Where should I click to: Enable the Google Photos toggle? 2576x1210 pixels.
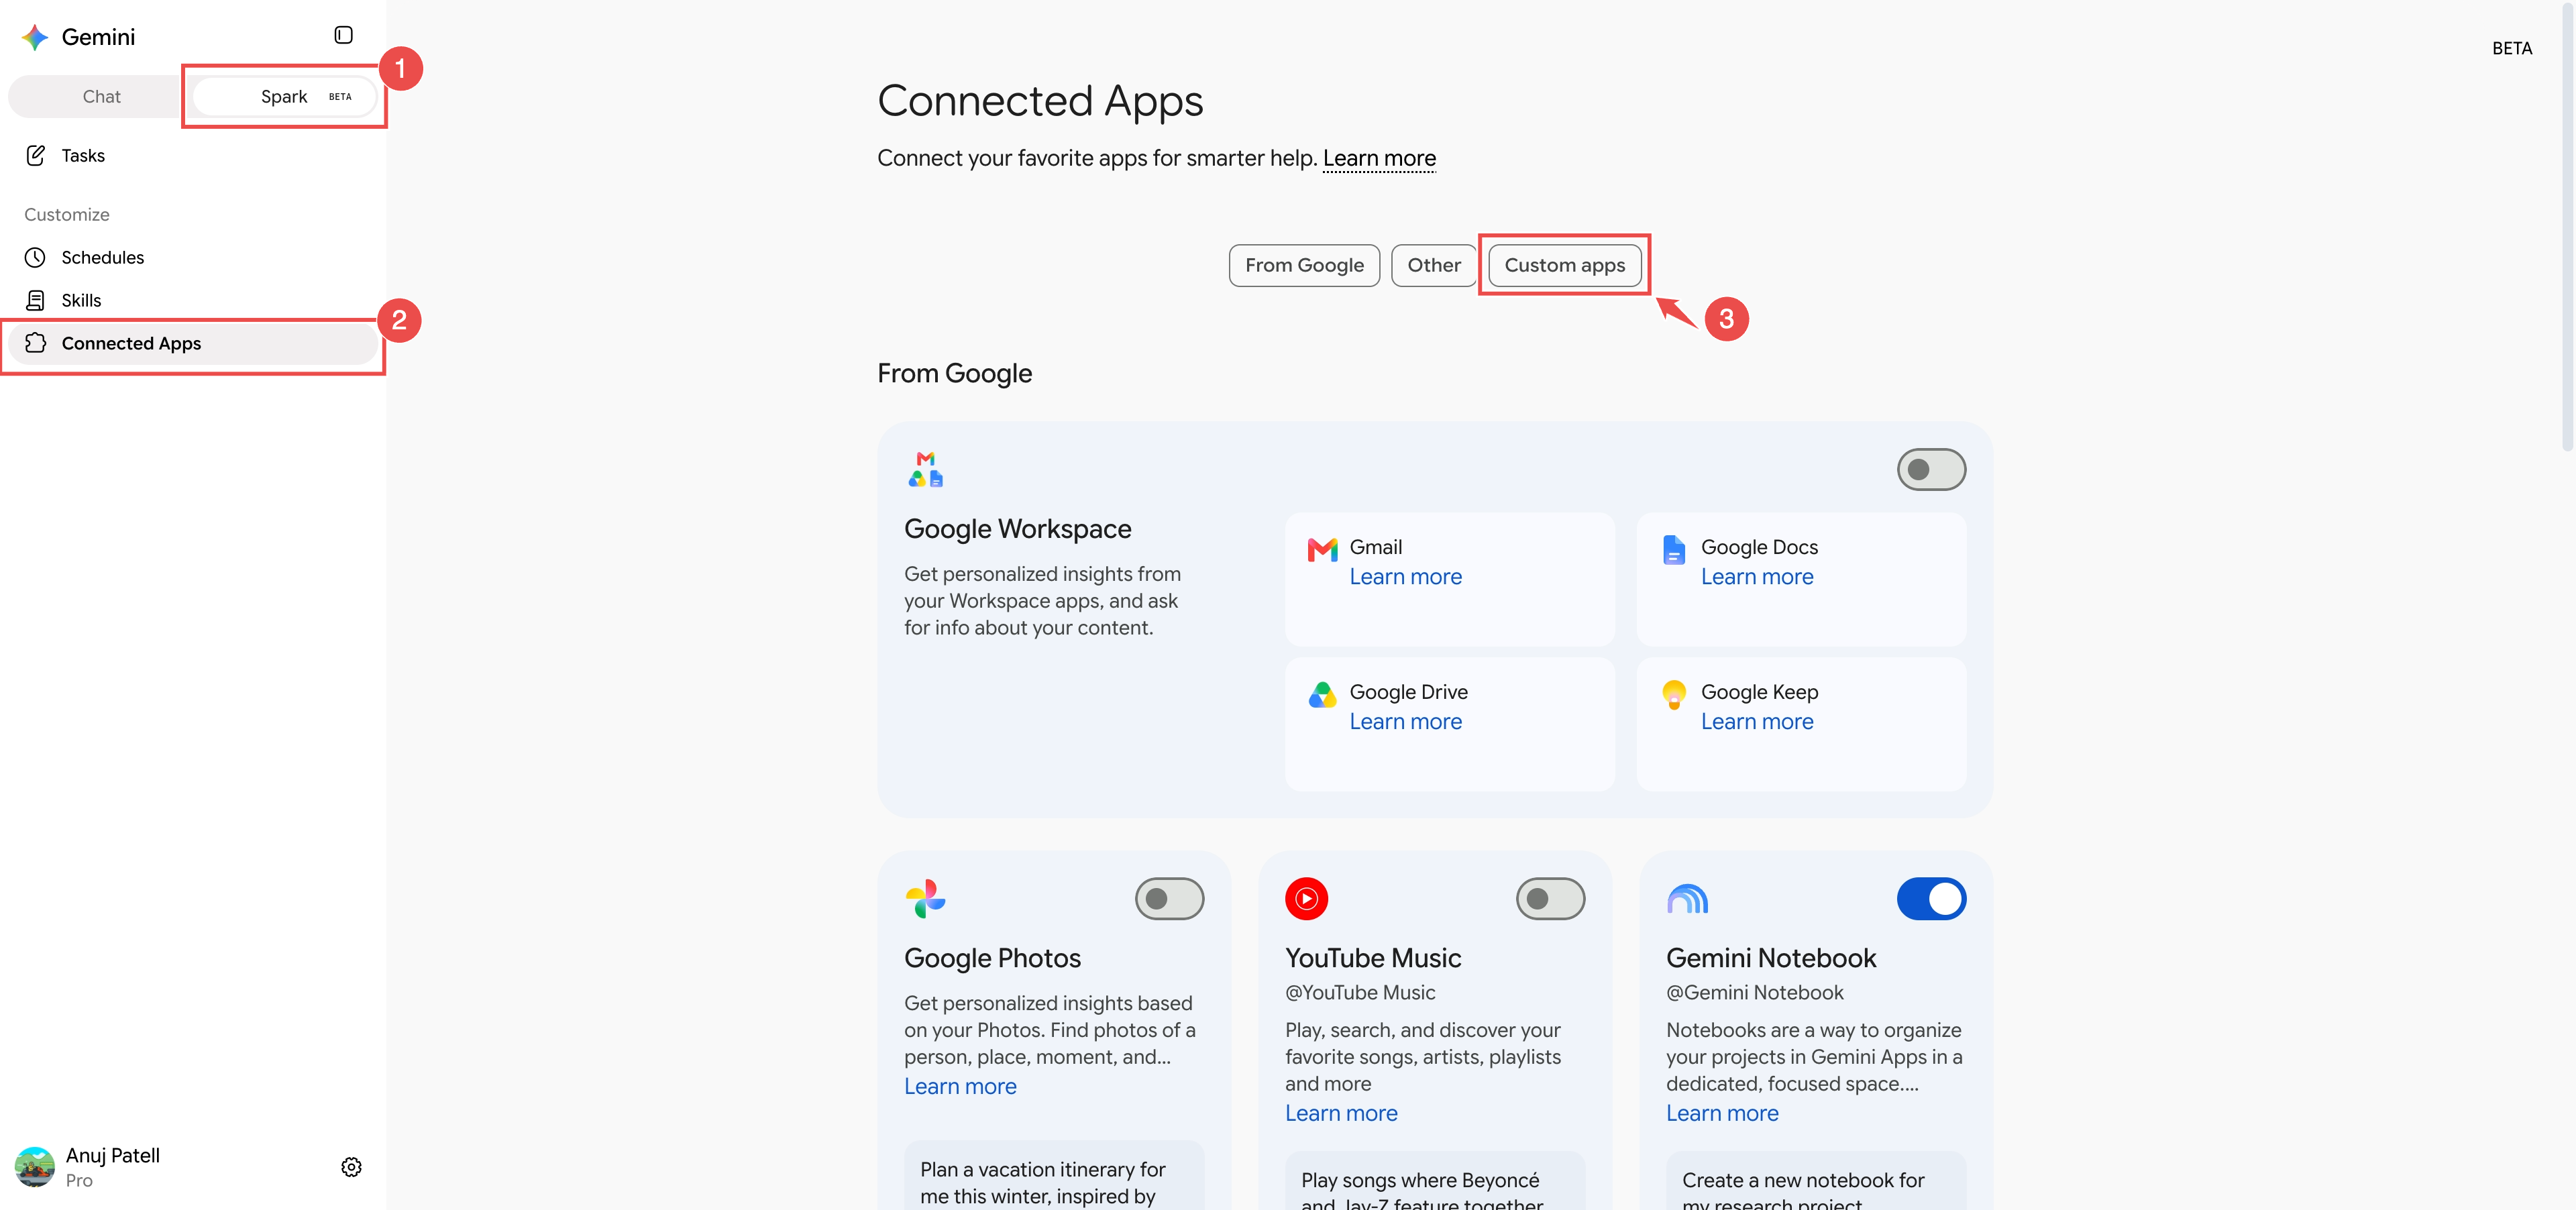point(1169,898)
